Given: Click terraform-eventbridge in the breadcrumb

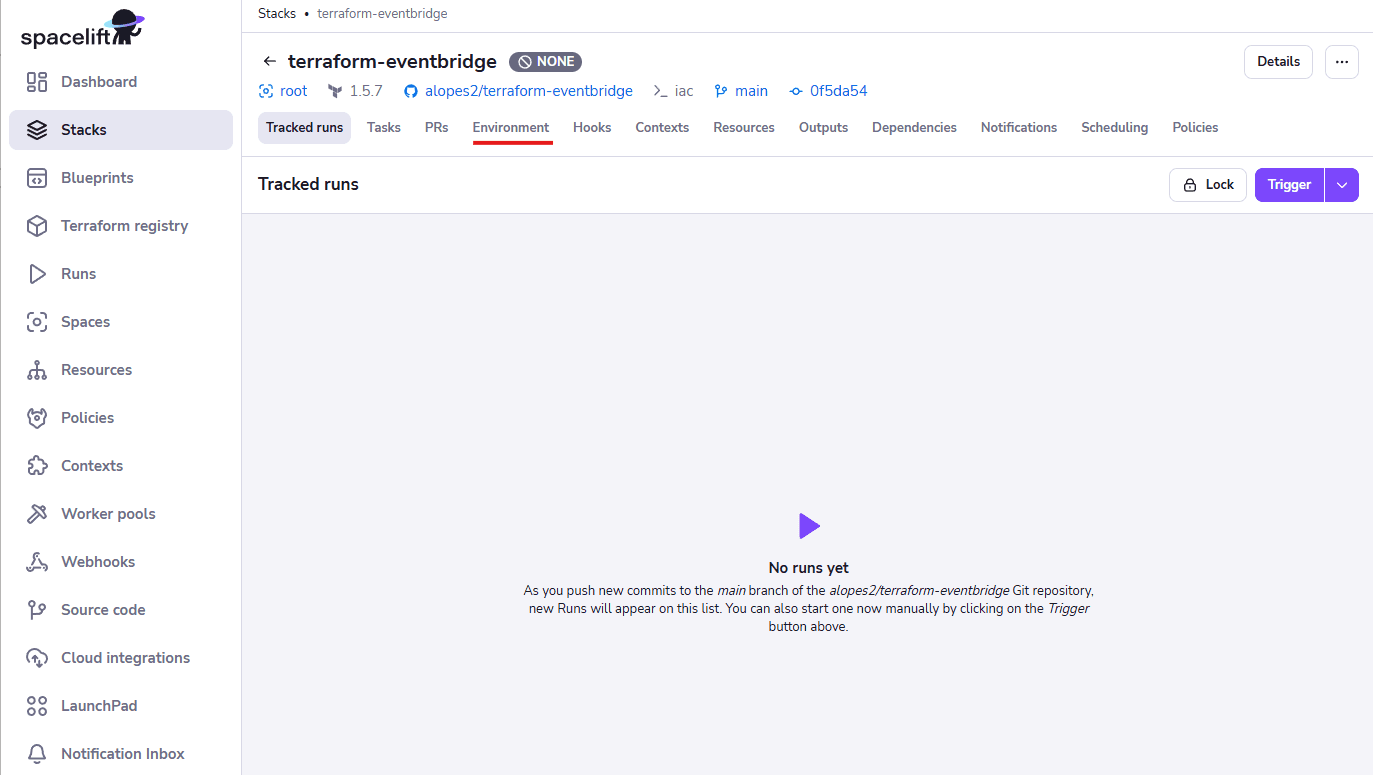Looking at the screenshot, I should click(382, 14).
